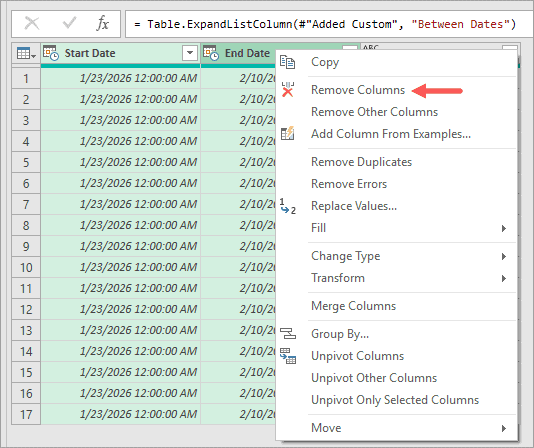Image resolution: width=534 pixels, height=448 pixels.
Task: Select Unpivot Only Selected Columns
Action: tap(395, 400)
